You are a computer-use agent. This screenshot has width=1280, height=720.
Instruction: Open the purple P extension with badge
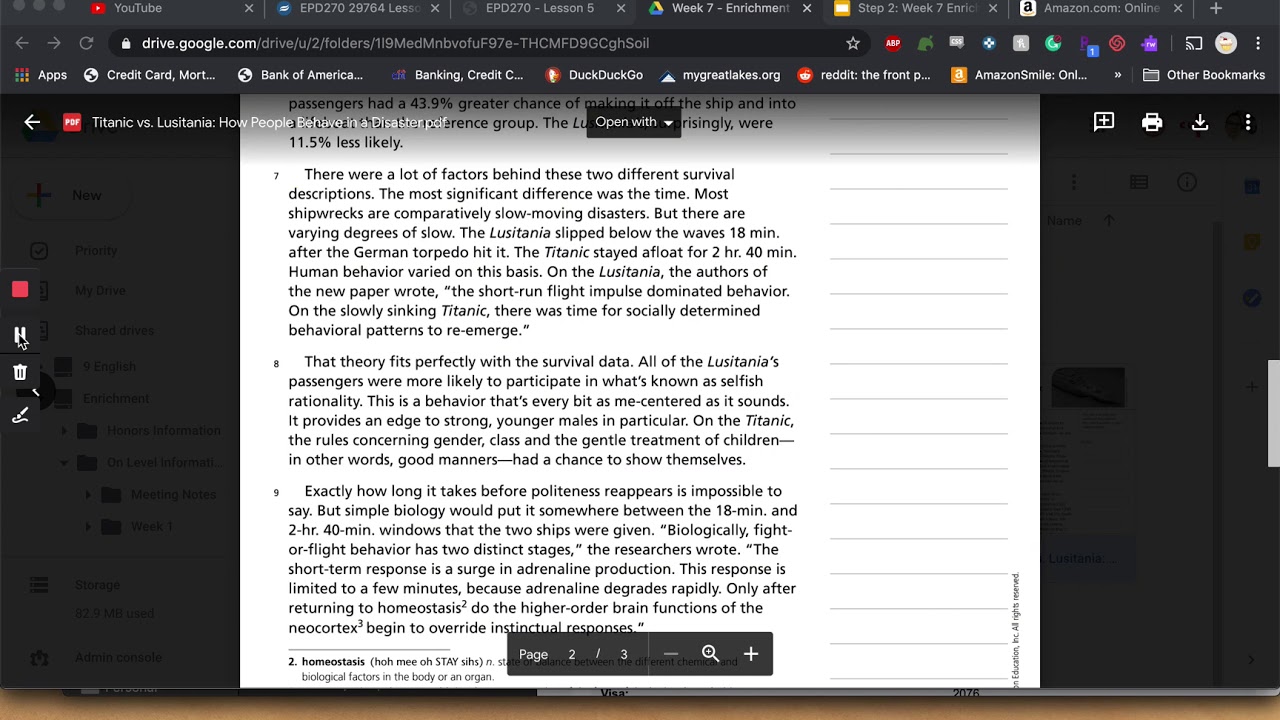tap(1087, 45)
